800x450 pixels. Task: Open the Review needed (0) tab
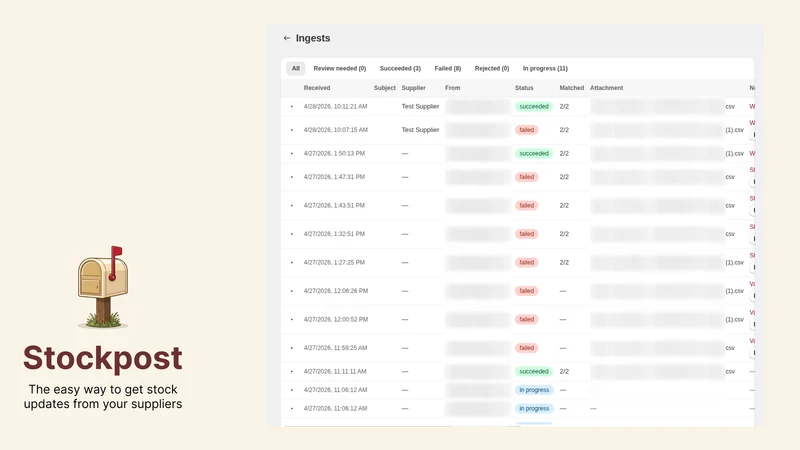click(340, 68)
